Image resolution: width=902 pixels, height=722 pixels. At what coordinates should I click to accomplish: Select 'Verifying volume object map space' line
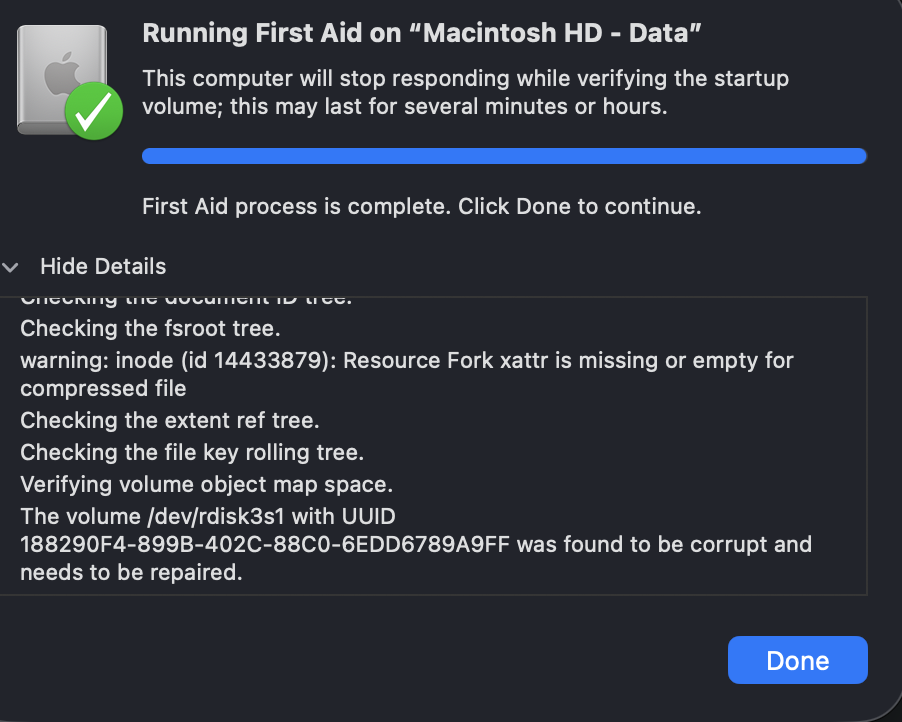coord(206,485)
